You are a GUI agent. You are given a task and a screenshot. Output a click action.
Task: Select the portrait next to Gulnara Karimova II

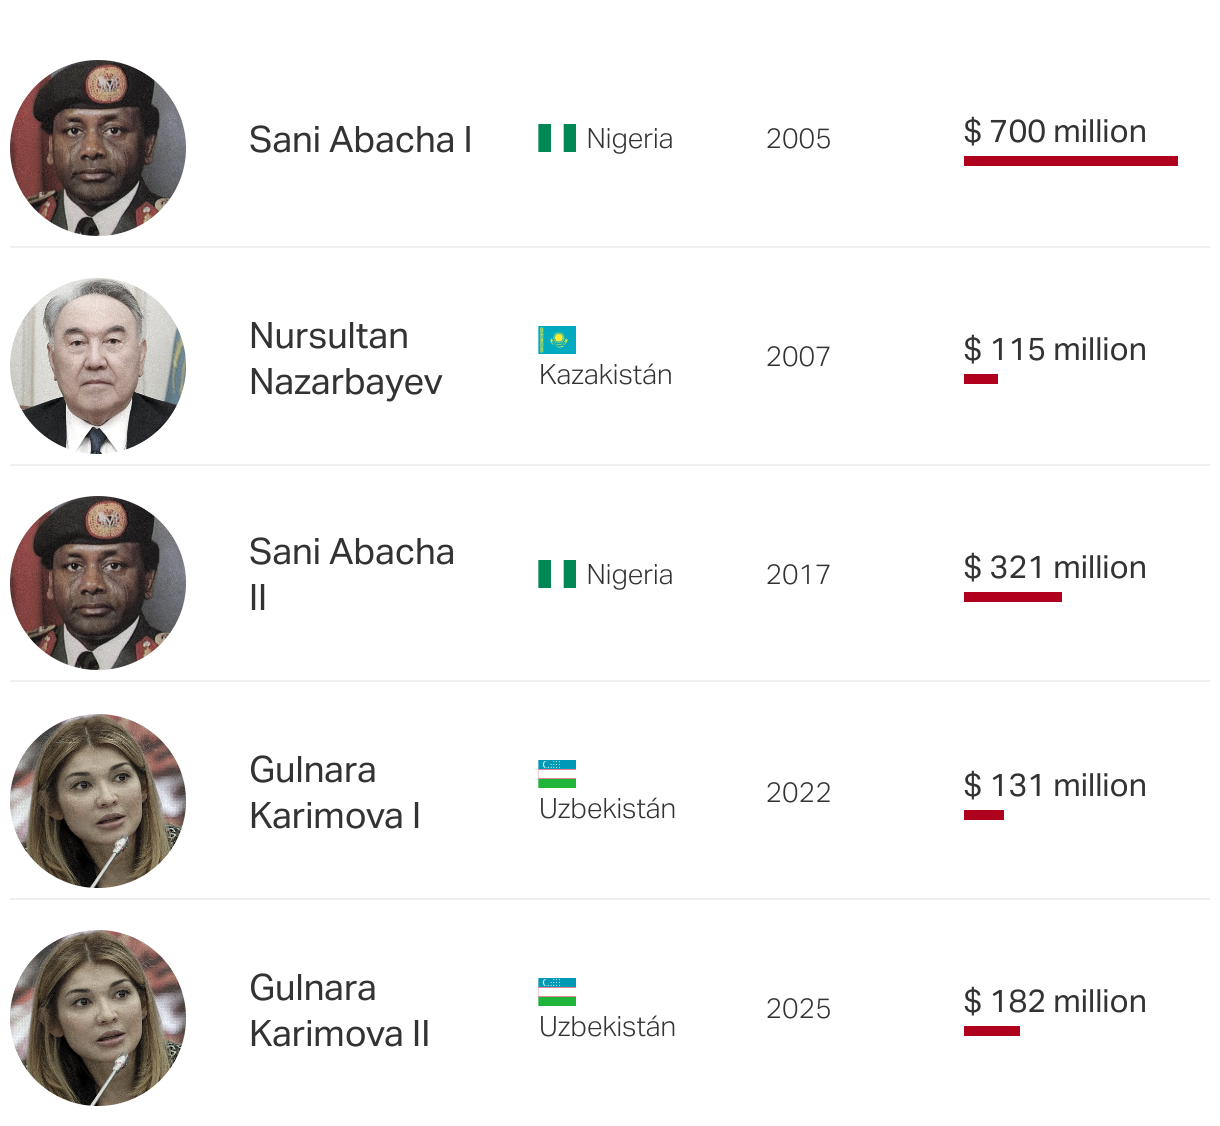point(98,1018)
